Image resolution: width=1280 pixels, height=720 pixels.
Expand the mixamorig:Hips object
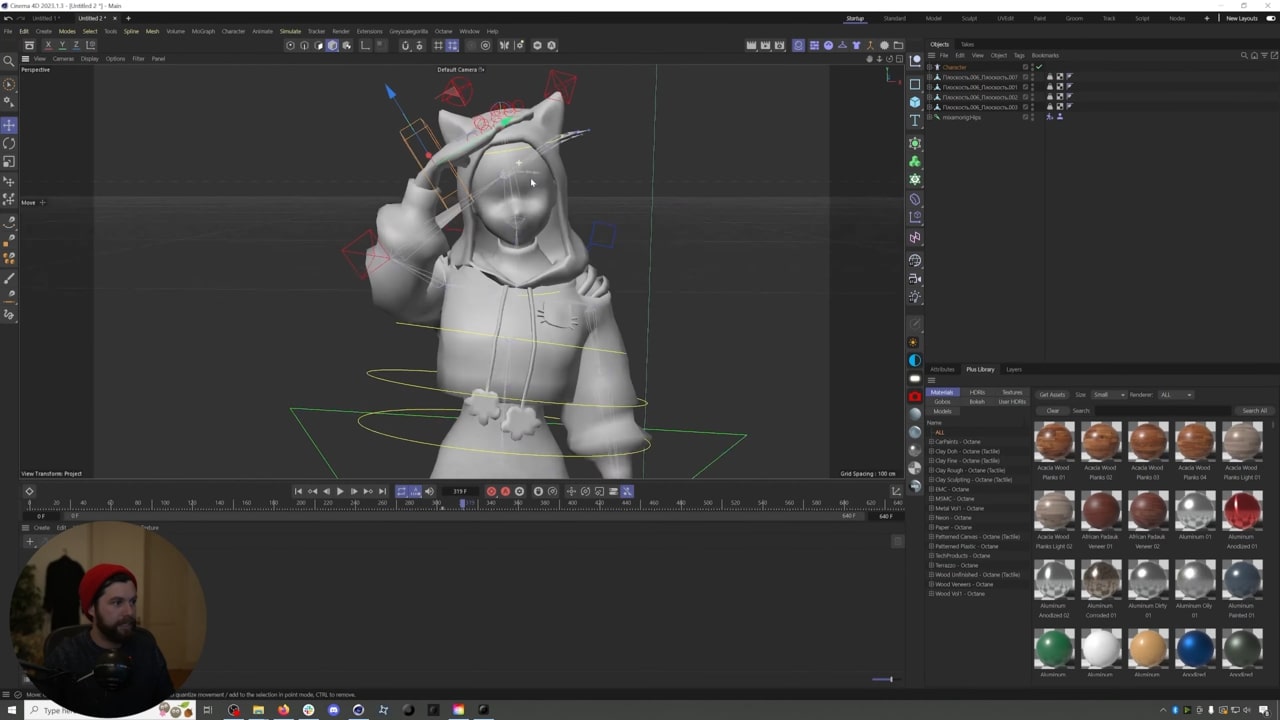pos(930,117)
